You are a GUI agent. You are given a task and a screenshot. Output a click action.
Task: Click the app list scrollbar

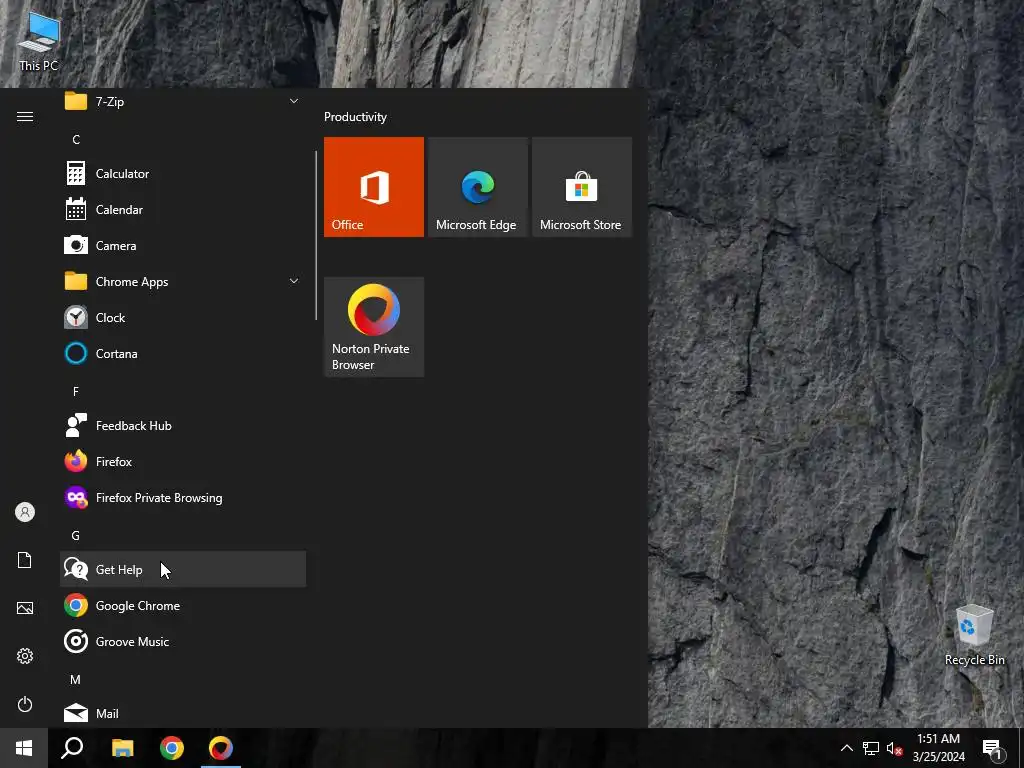click(316, 235)
